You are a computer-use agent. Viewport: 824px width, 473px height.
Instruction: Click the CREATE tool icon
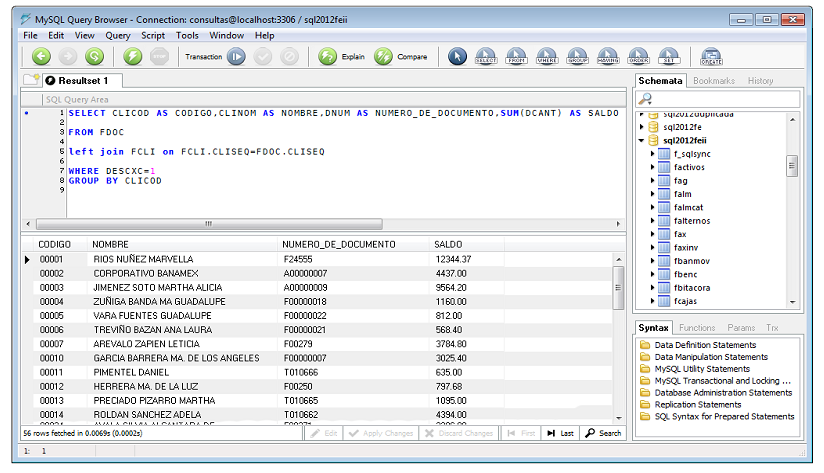(712, 56)
